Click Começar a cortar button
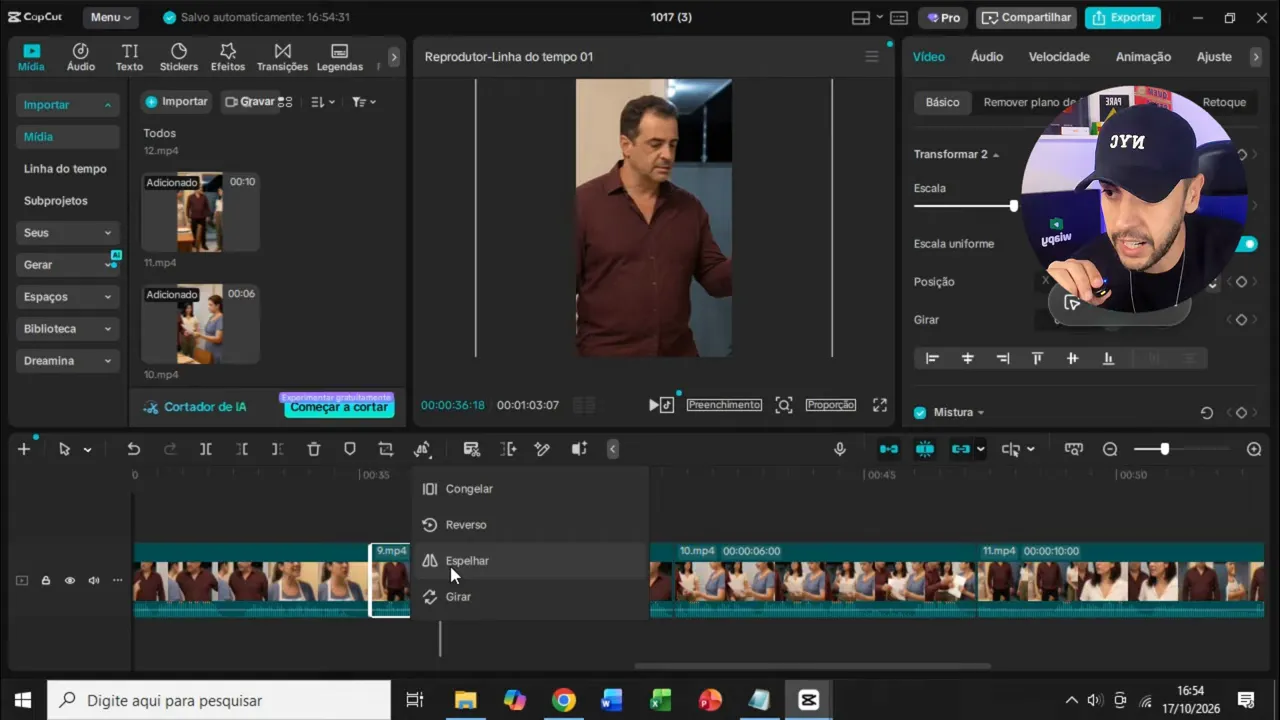Viewport: 1280px width, 720px height. click(340, 407)
